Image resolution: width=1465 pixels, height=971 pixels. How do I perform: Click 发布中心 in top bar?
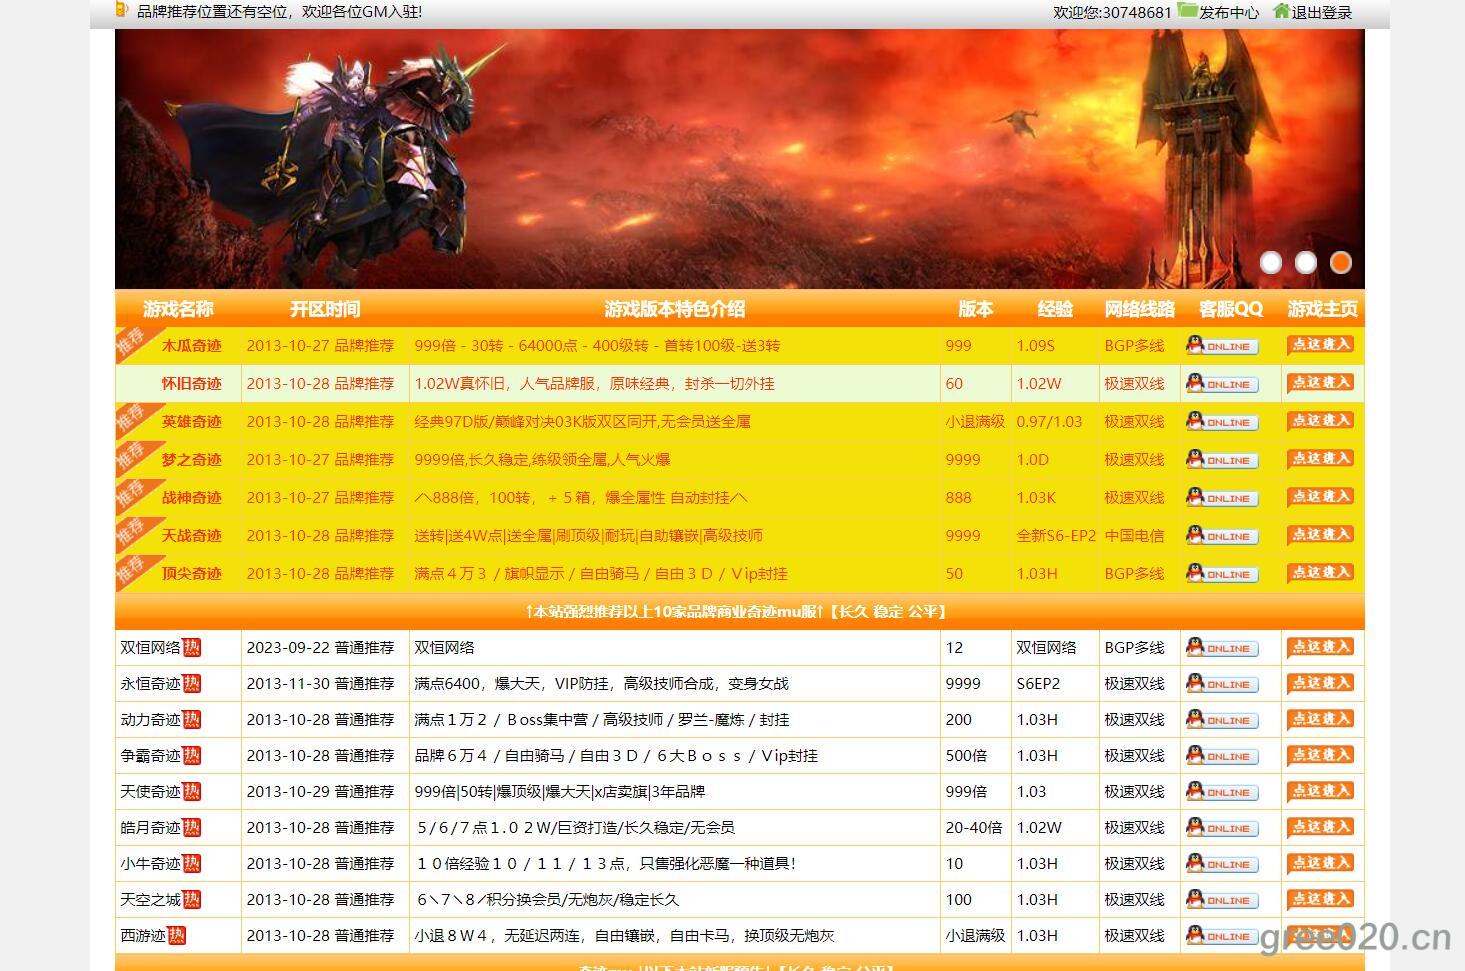(1229, 13)
